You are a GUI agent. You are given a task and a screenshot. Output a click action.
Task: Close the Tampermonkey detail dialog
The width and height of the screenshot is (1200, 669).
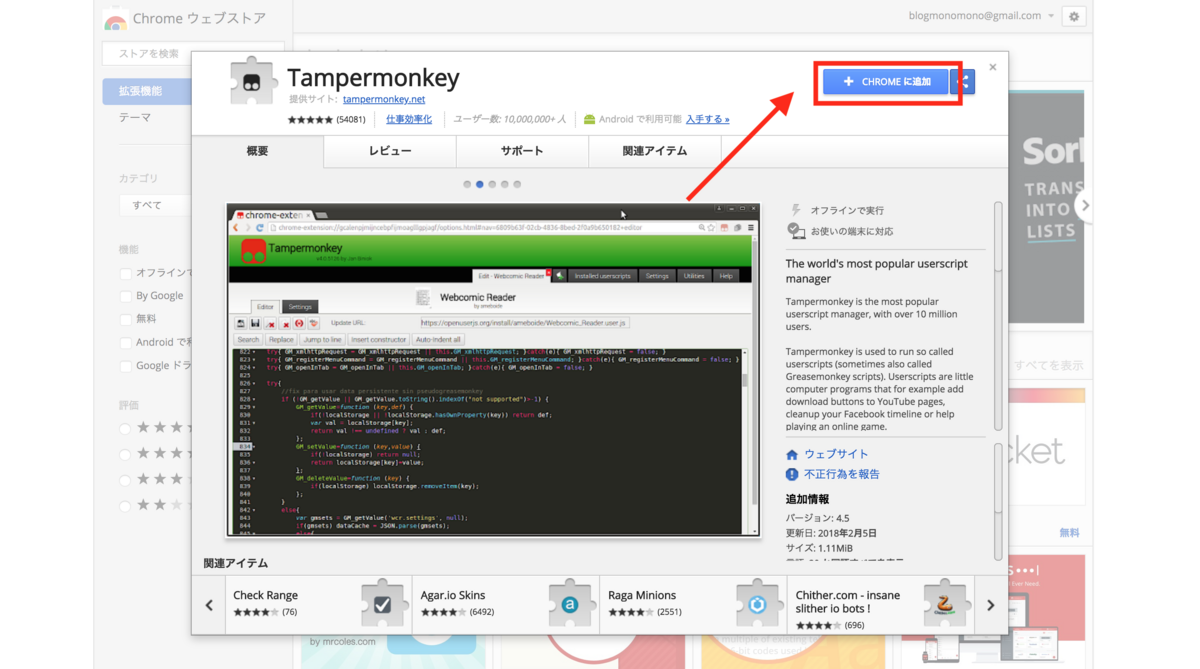coord(993,67)
